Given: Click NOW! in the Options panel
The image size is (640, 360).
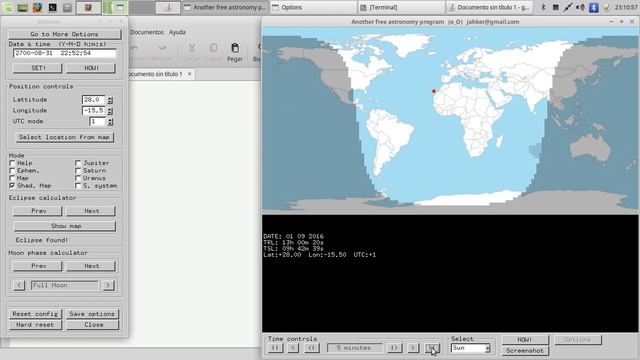Looking at the screenshot, I should click(x=91, y=68).
